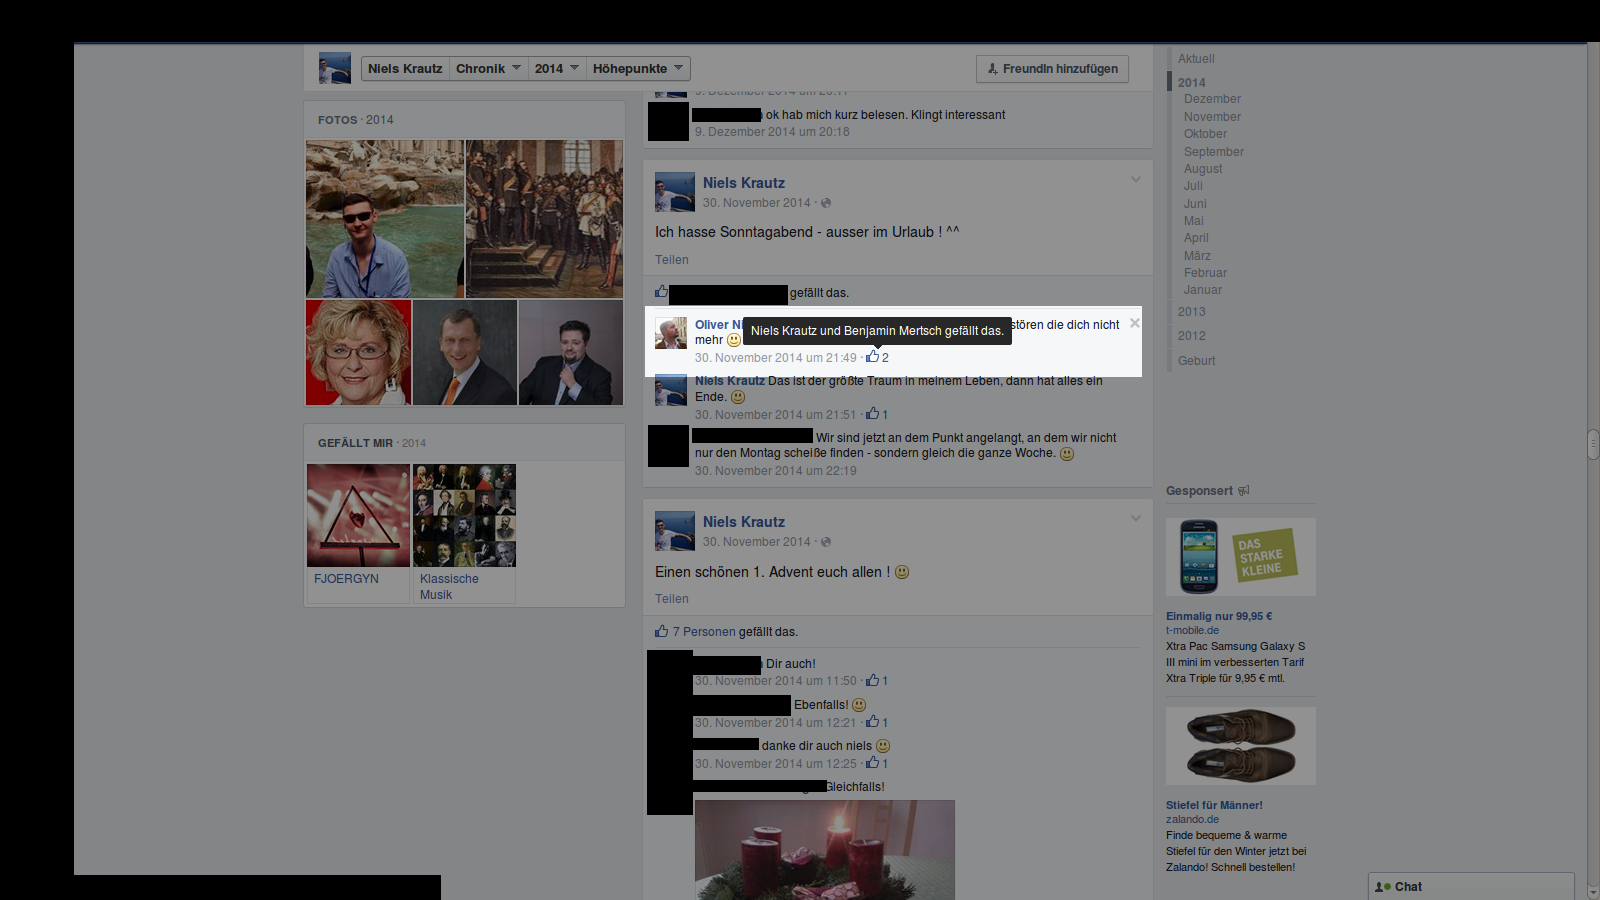Screen dimensions: 1600x900
Task: Click Niels Krautz avatar on Advent post
Action: click(x=675, y=531)
